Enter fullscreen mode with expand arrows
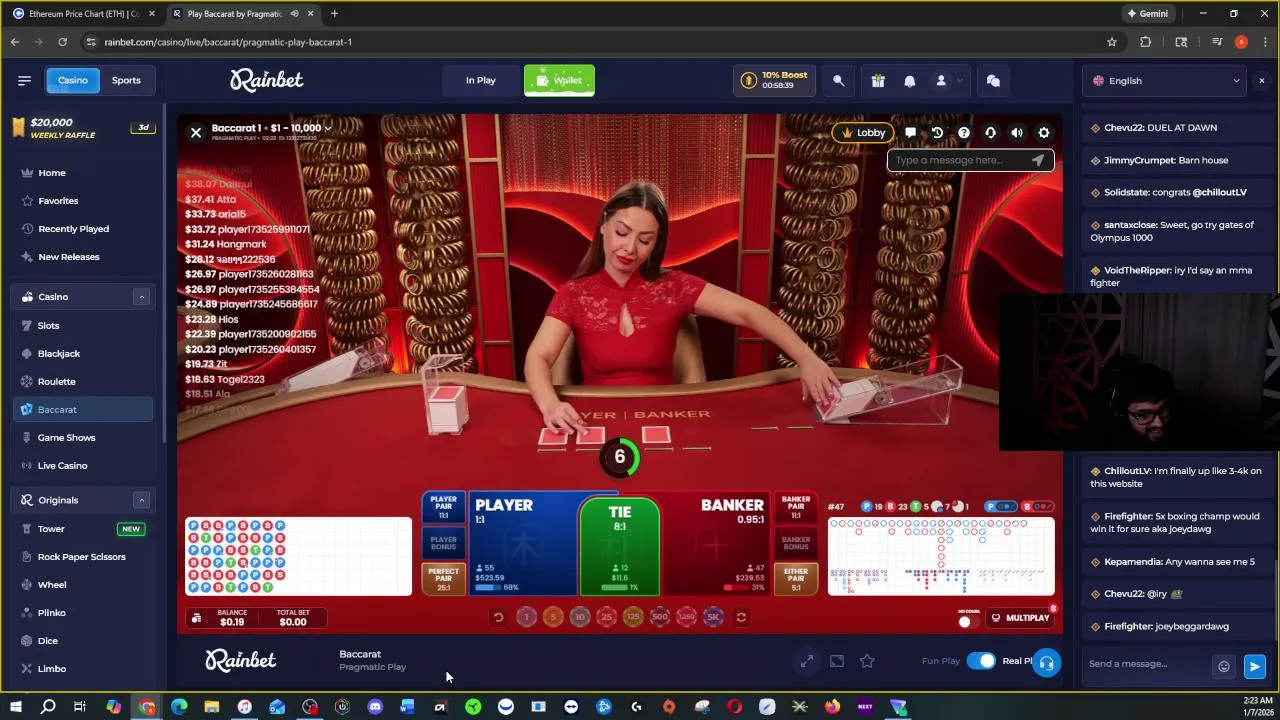 (x=807, y=661)
